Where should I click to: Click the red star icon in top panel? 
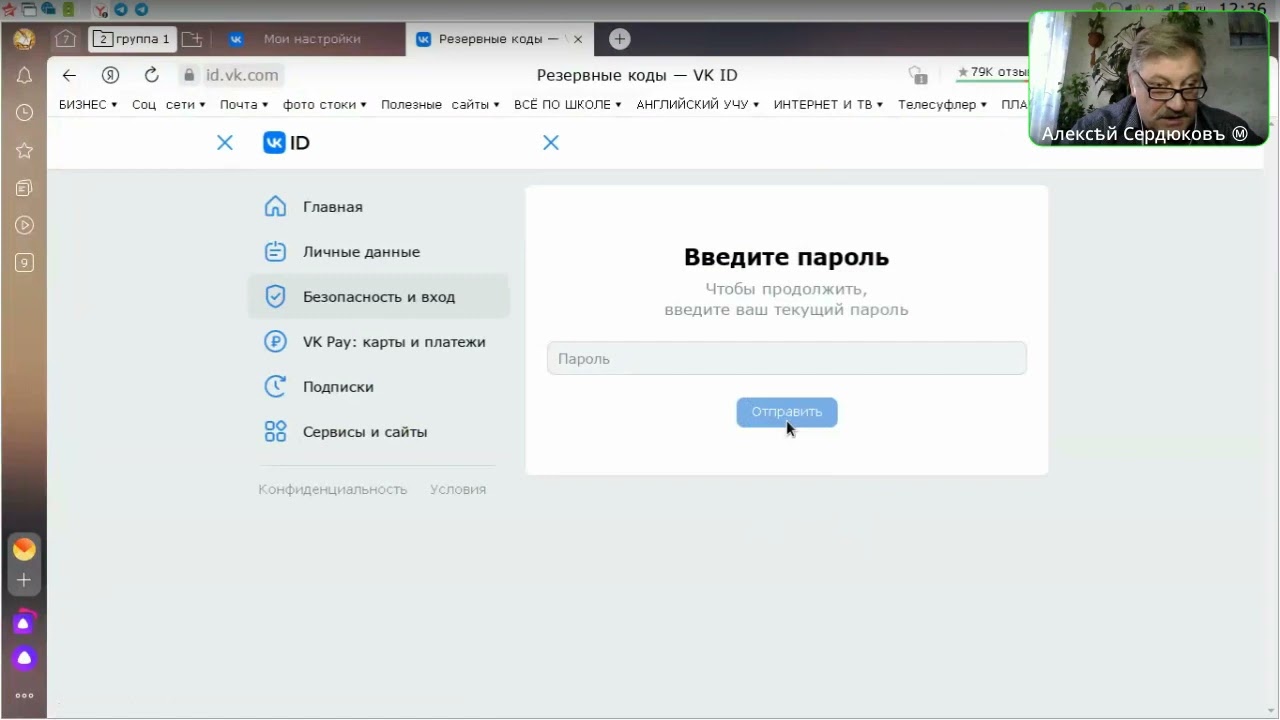(x=7, y=9)
